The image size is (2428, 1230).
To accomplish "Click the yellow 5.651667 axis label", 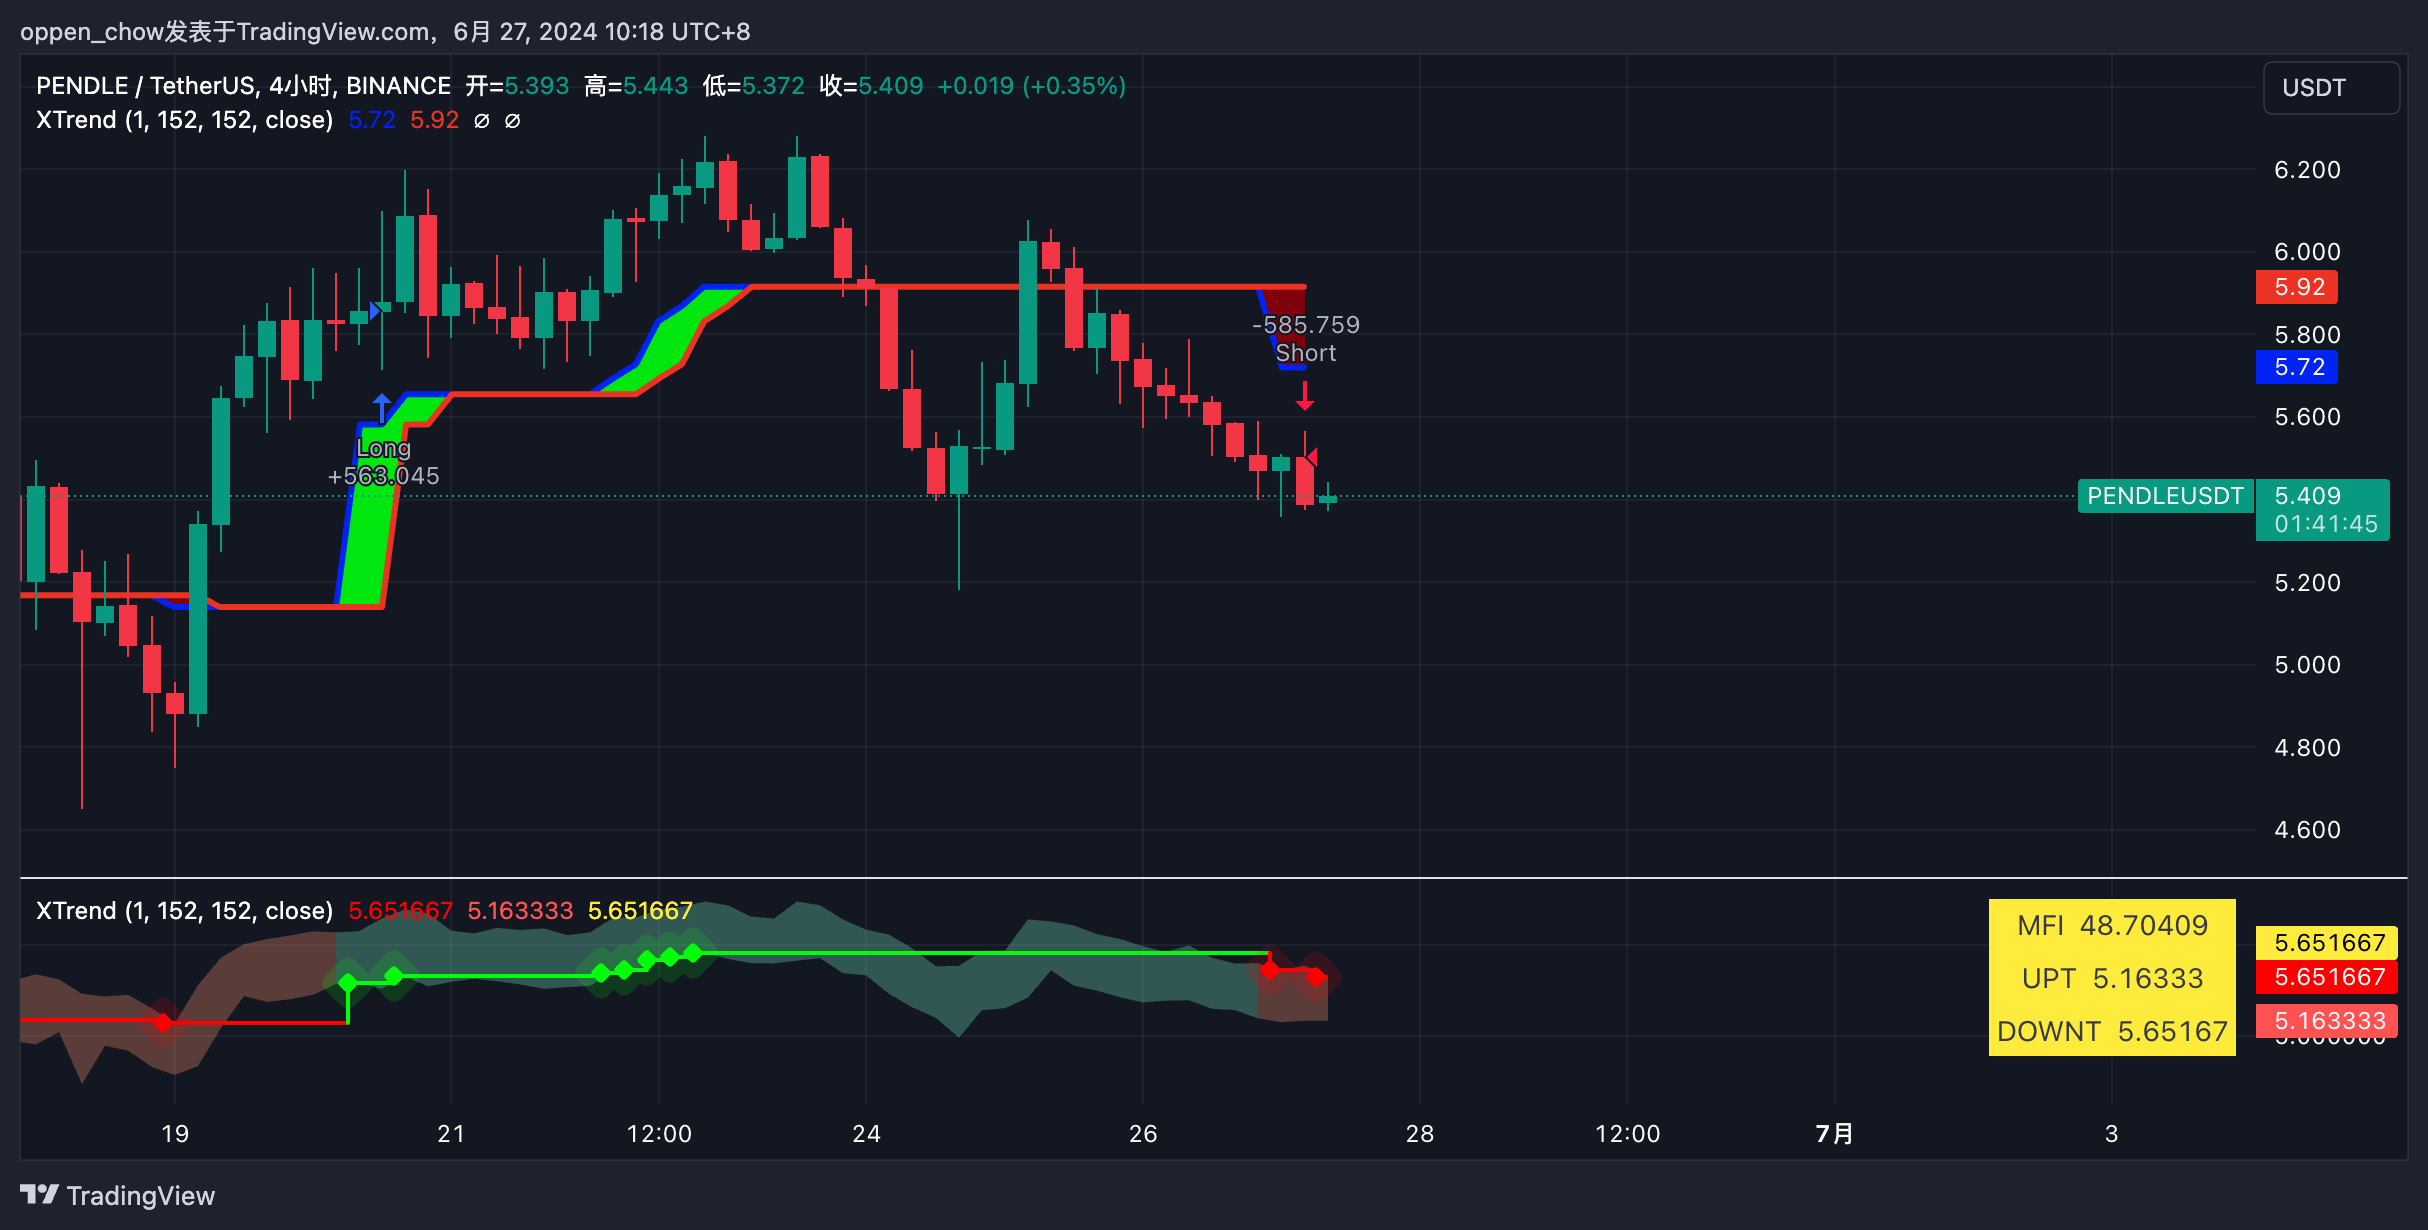I will (x=2326, y=943).
